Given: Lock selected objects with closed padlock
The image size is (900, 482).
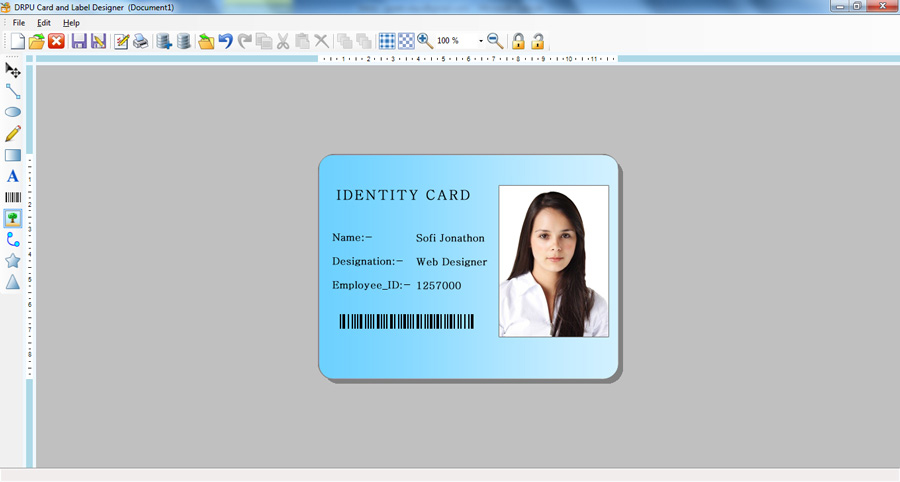Looking at the screenshot, I should point(518,41).
